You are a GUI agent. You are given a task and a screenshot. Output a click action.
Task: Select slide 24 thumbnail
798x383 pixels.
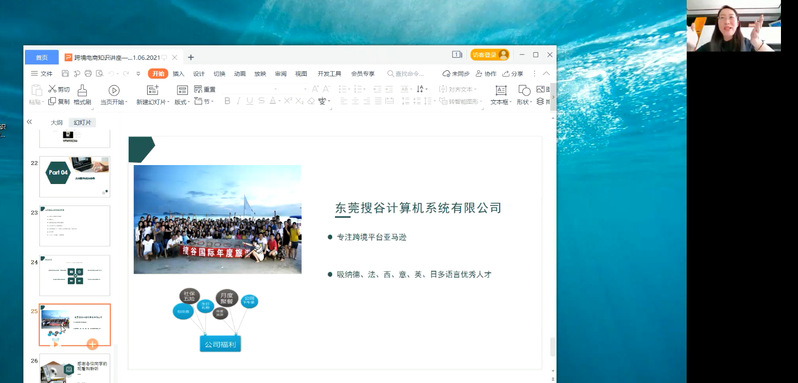tap(75, 275)
